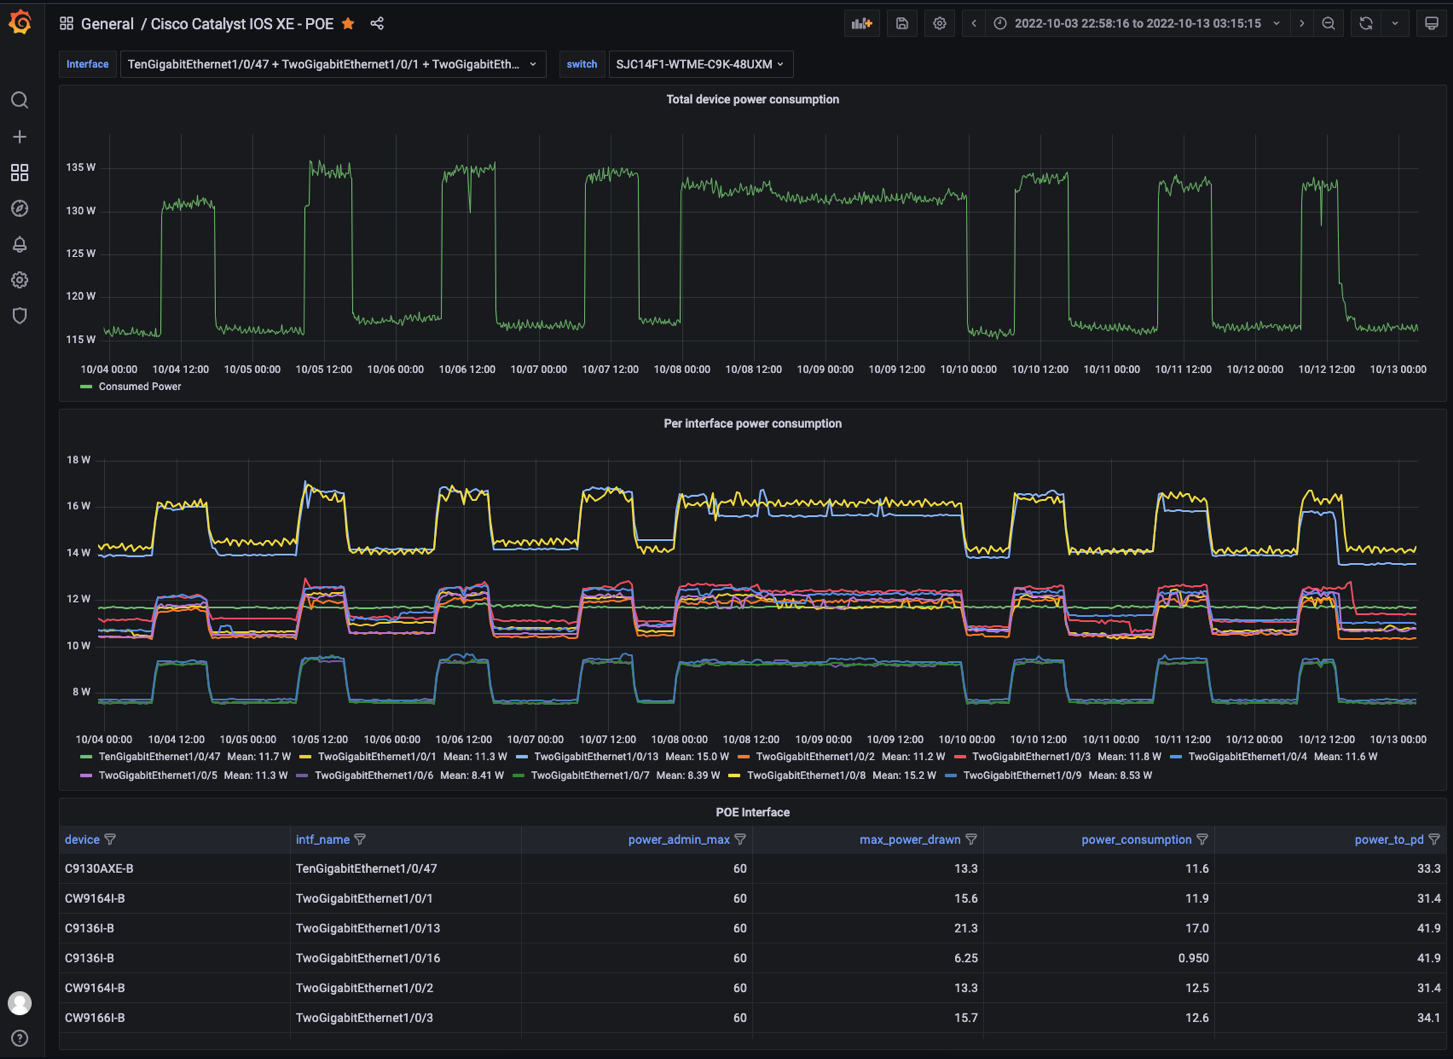This screenshot has height=1059, width=1453.
Task: Sort table by device column header
Action: [x=82, y=840]
